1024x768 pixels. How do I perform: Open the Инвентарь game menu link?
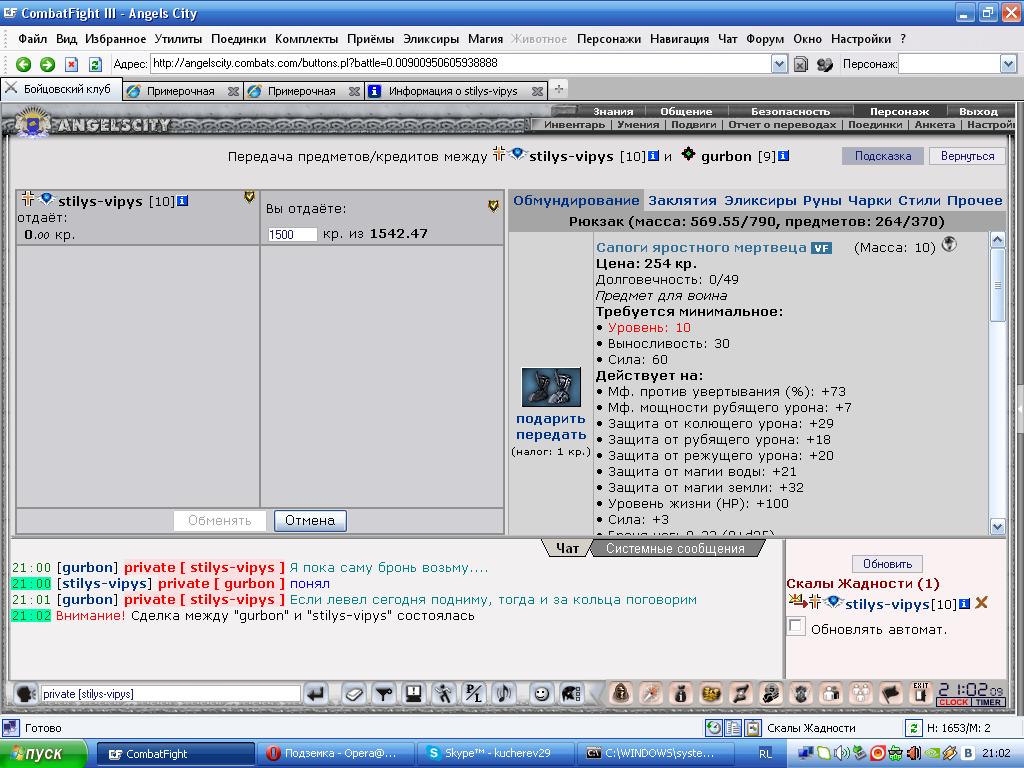point(574,124)
